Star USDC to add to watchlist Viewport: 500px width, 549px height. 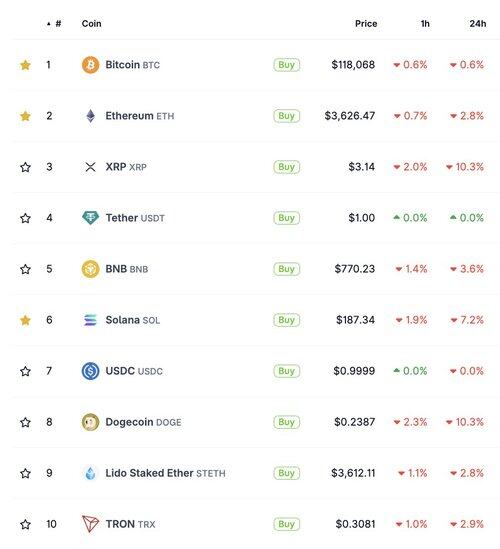[25, 371]
